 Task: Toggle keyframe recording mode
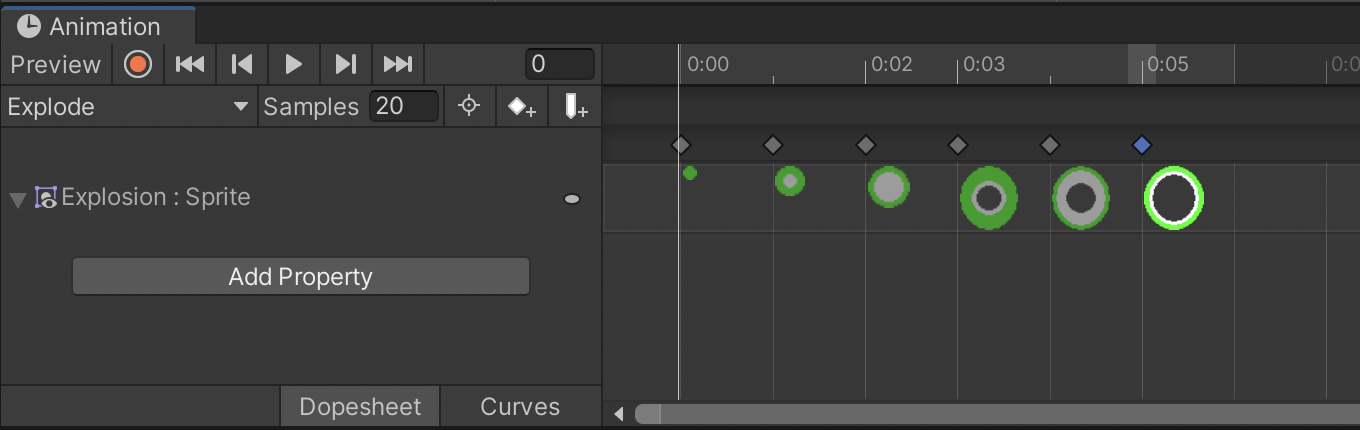click(138, 65)
